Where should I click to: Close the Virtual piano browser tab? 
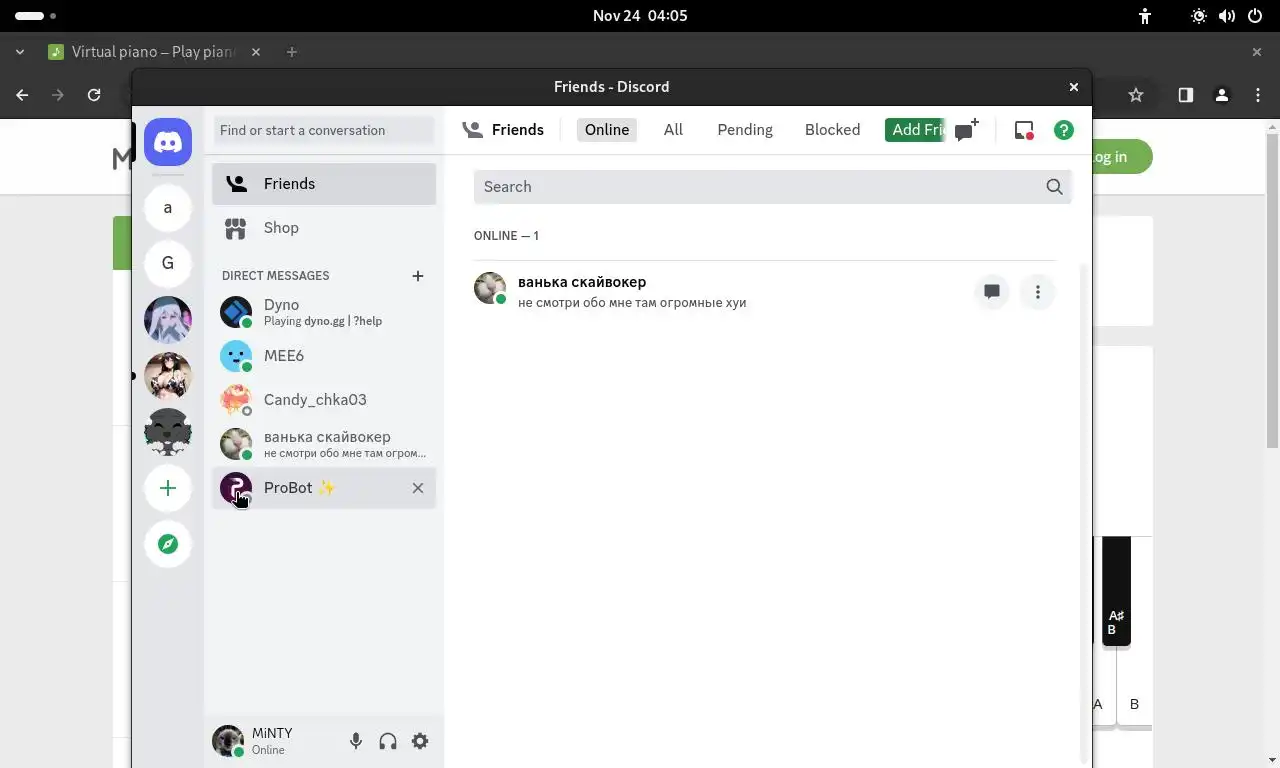coord(256,52)
